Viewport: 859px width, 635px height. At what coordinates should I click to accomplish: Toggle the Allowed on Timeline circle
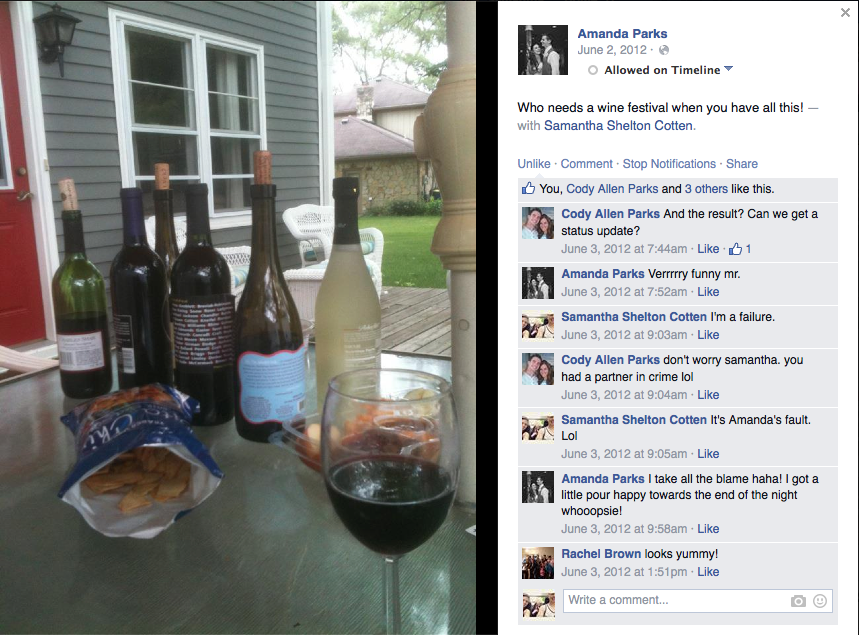[593, 70]
